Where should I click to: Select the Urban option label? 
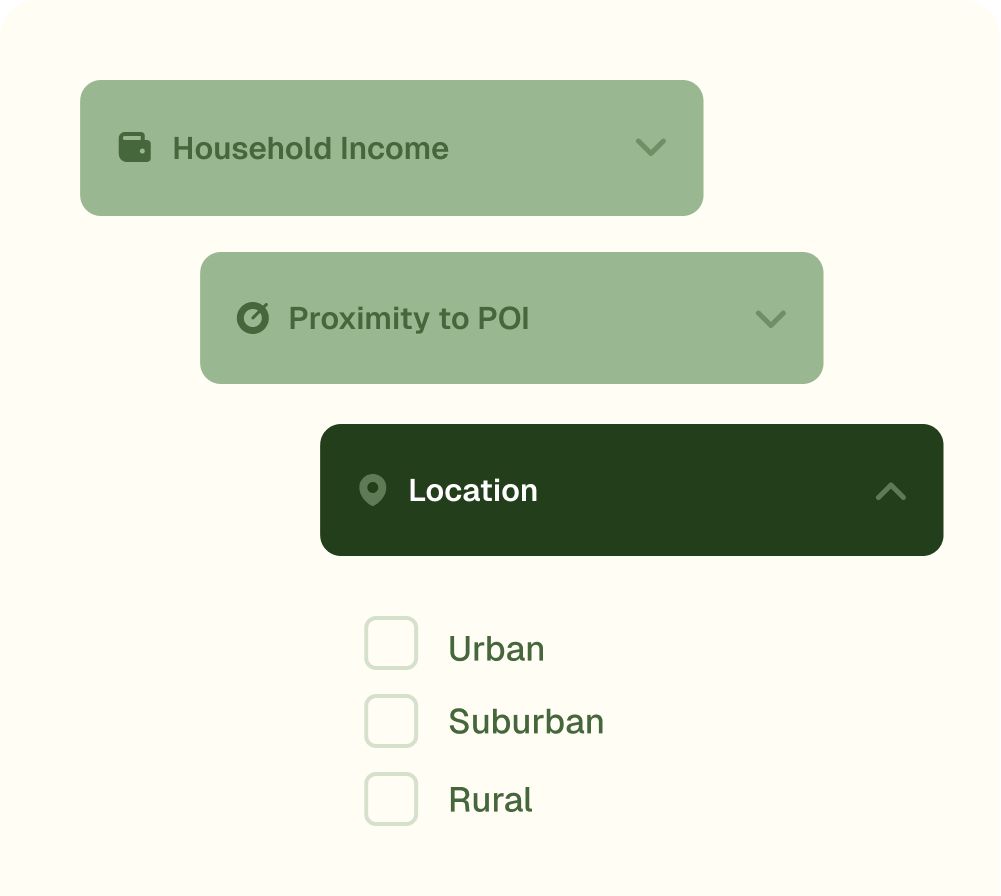[496, 649]
